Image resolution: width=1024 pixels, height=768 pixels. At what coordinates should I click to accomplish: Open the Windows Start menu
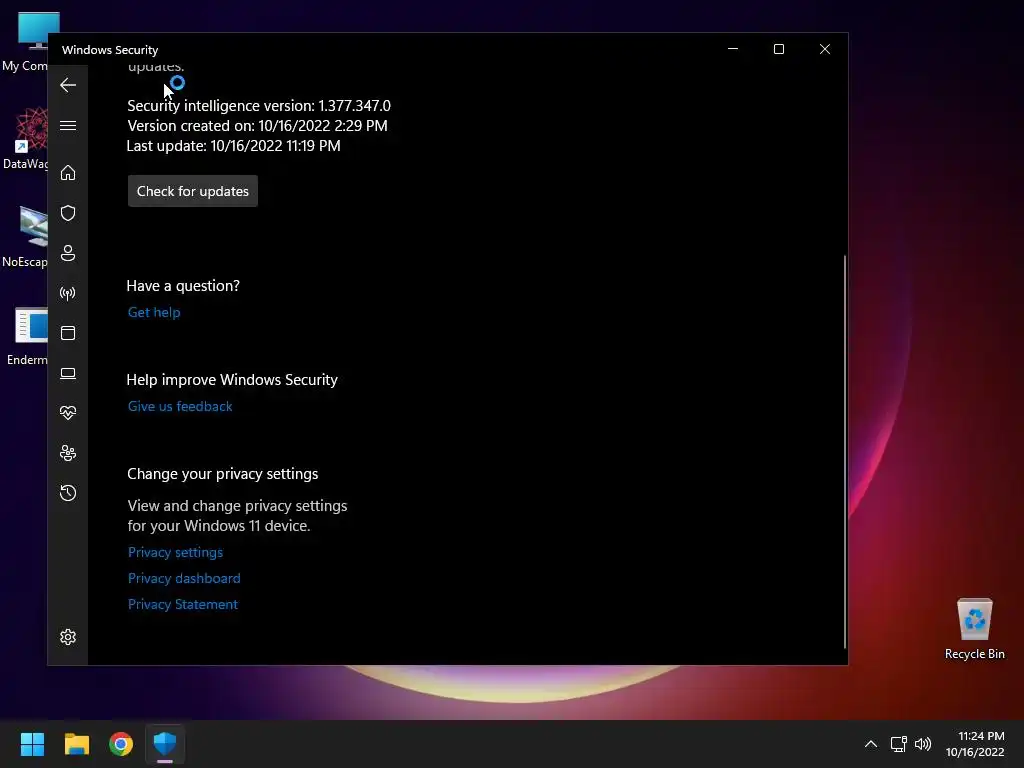pyautogui.click(x=32, y=744)
